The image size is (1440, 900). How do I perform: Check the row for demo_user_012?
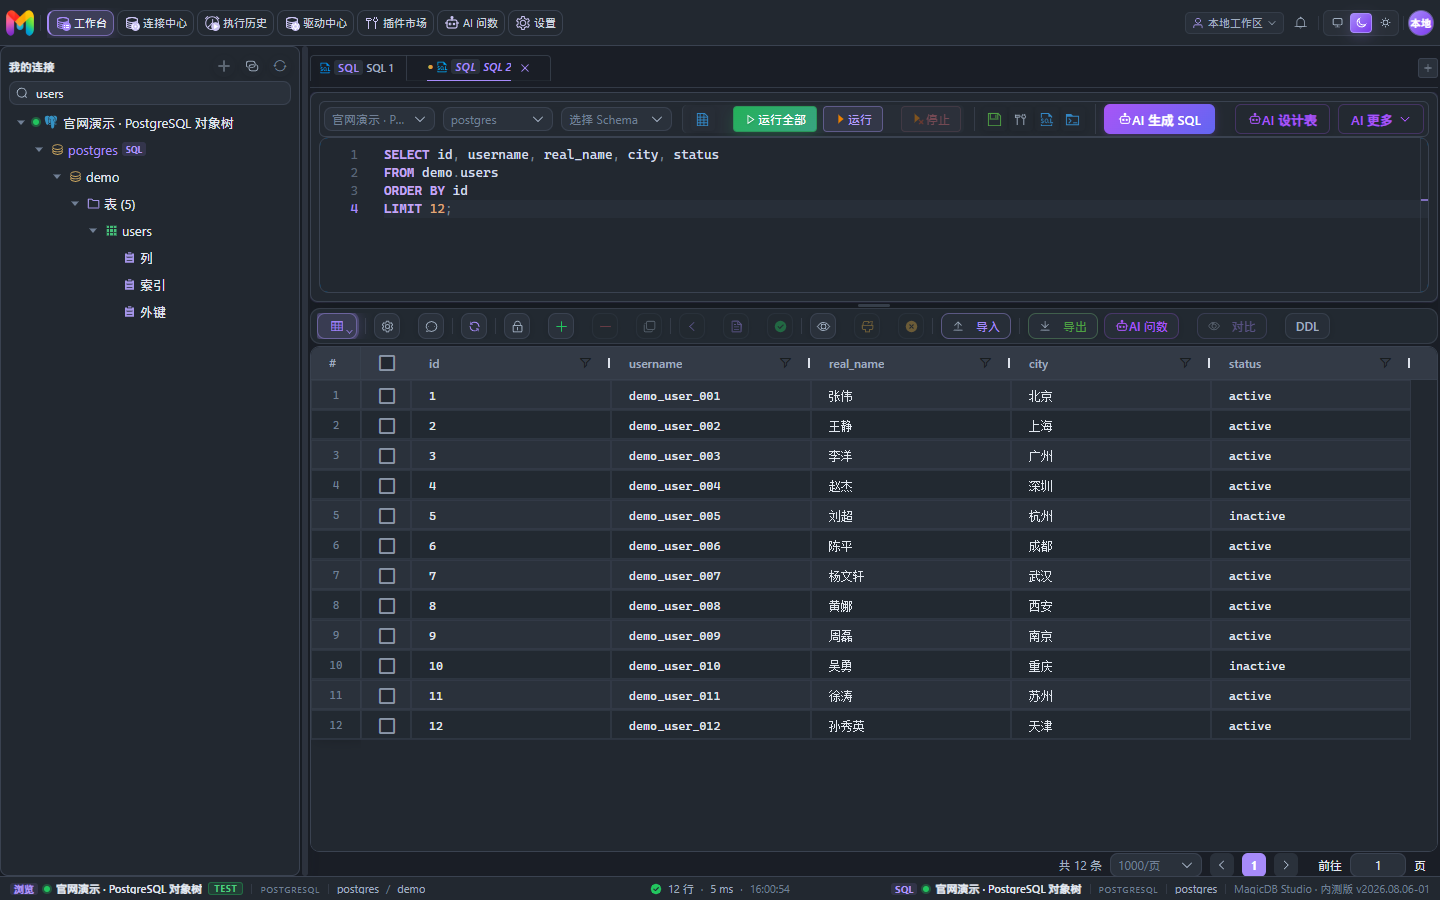point(387,726)
